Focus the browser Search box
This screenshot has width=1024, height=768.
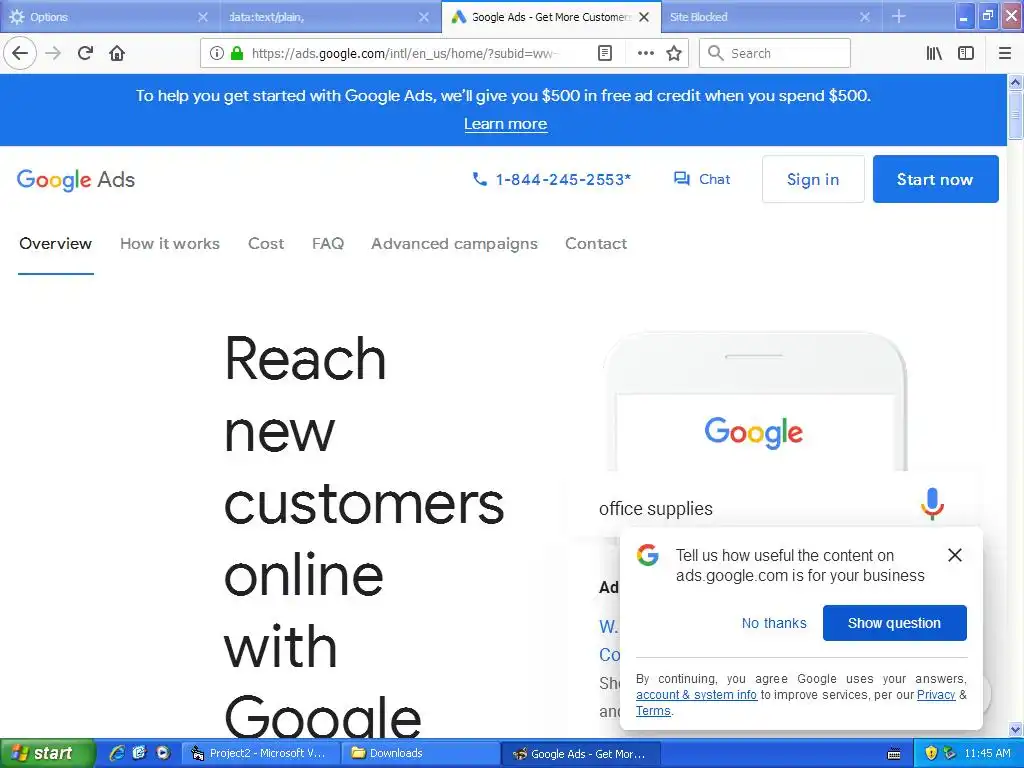[x=775, y=53]
